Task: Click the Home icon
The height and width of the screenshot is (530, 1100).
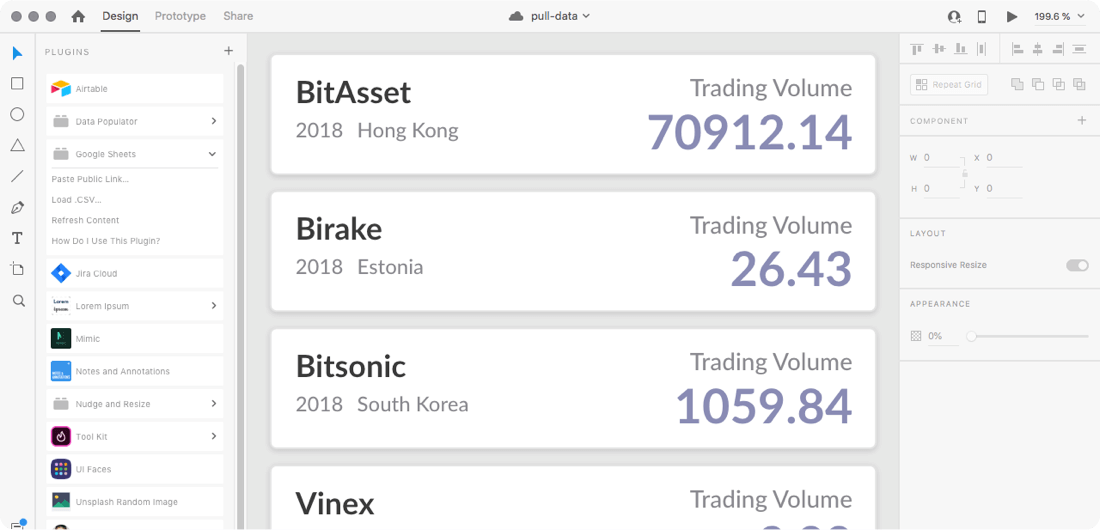Action: (78, 17)
